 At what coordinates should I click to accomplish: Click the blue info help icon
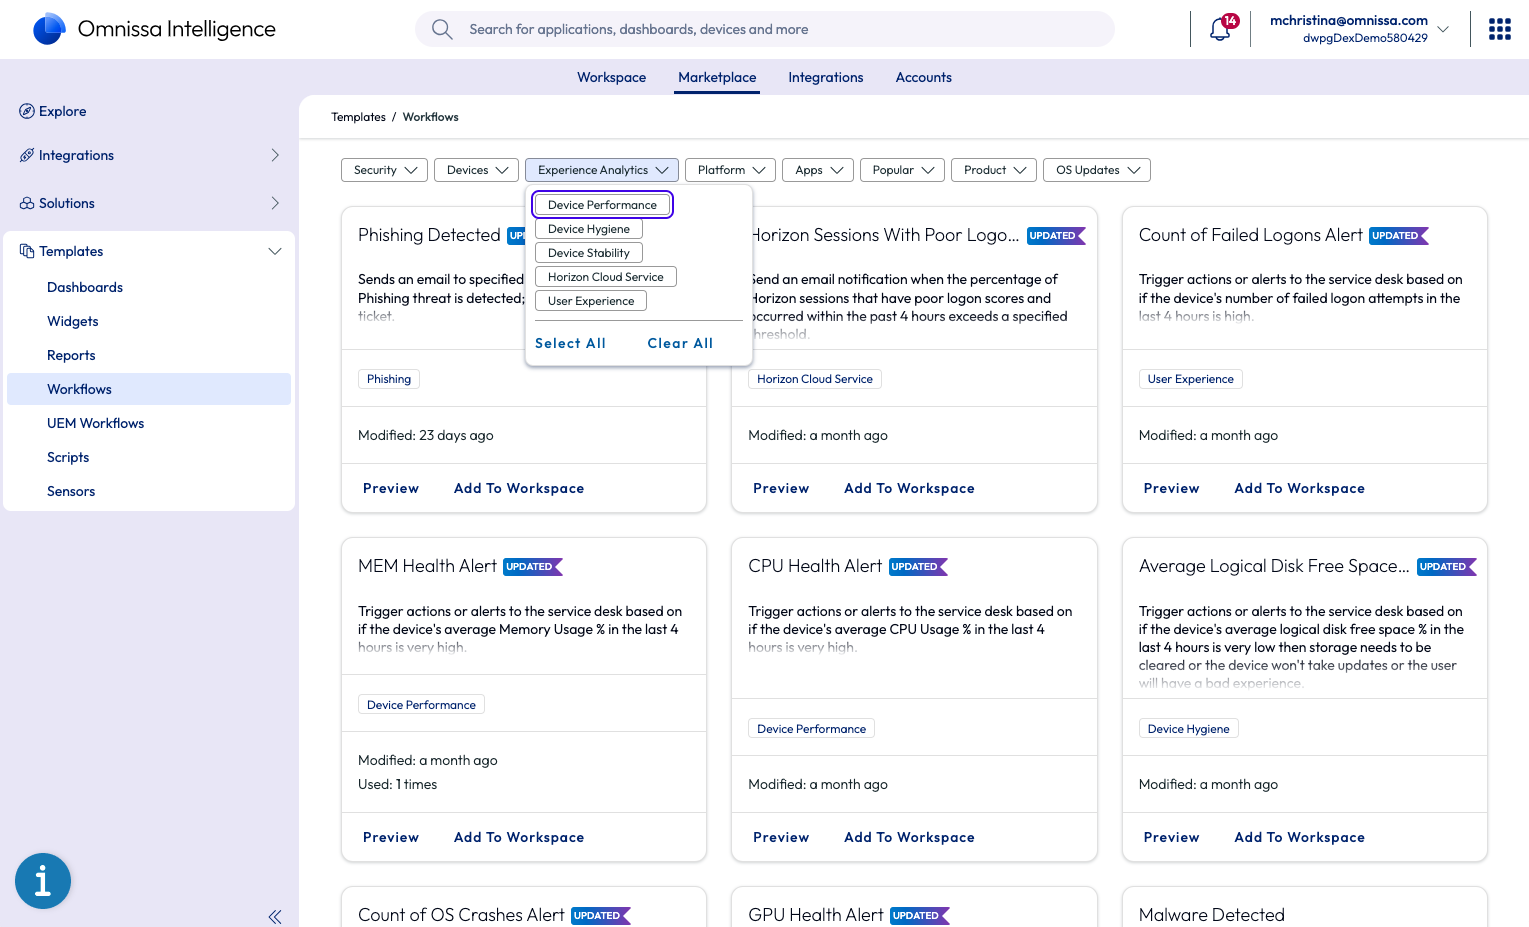(43, 881)
